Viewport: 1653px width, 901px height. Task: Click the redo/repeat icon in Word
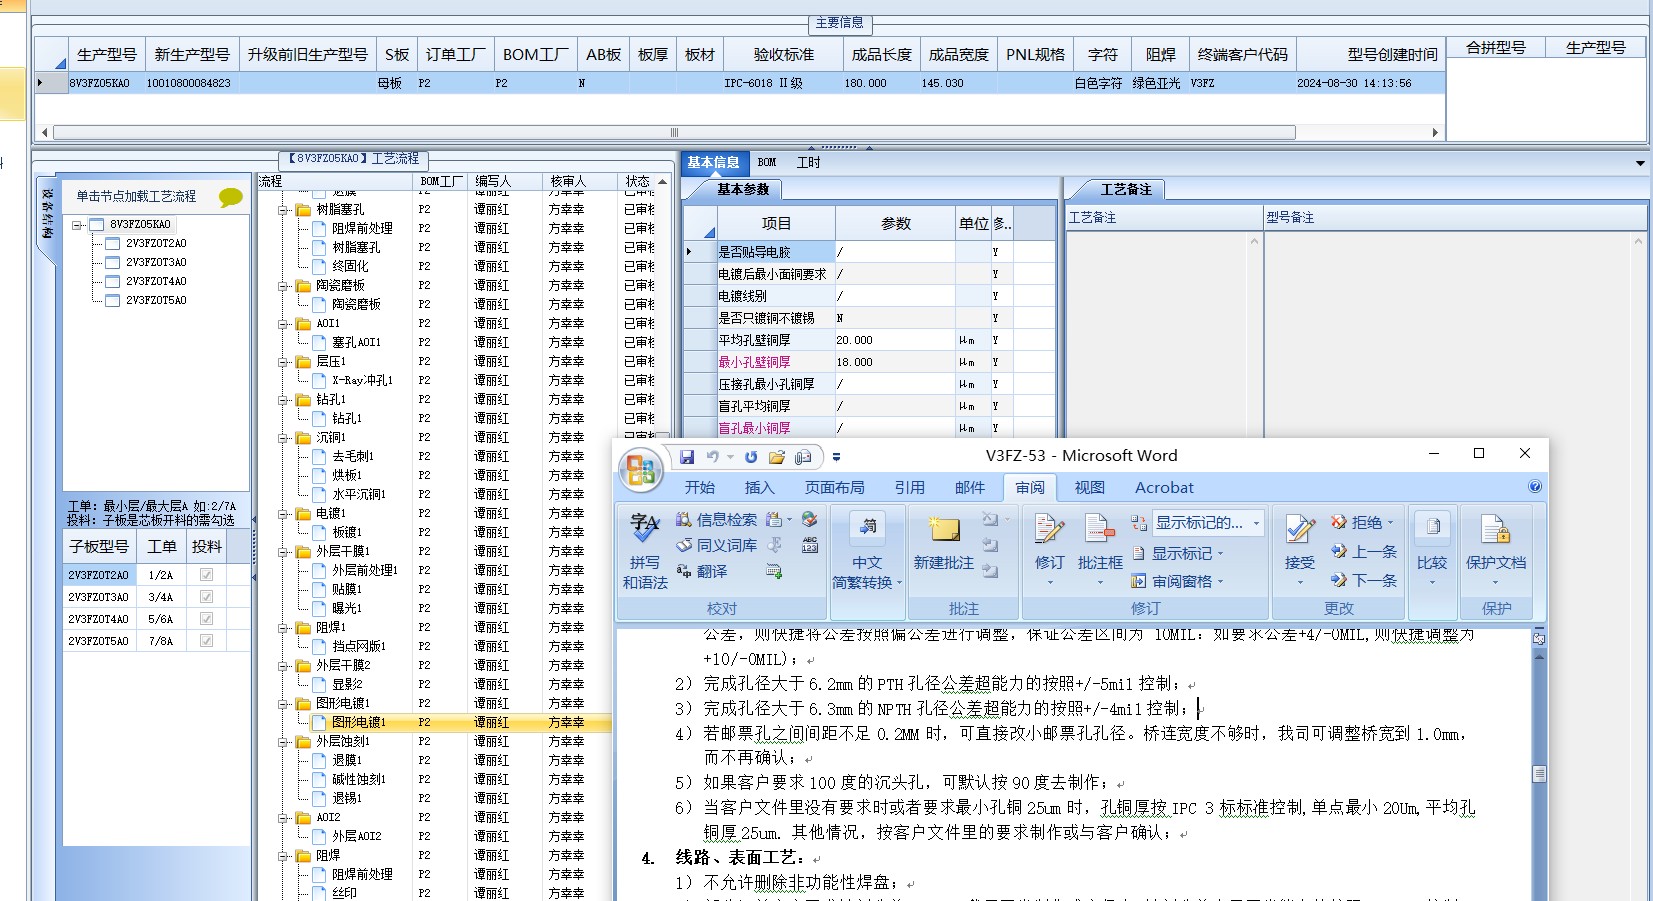[751, 457]
